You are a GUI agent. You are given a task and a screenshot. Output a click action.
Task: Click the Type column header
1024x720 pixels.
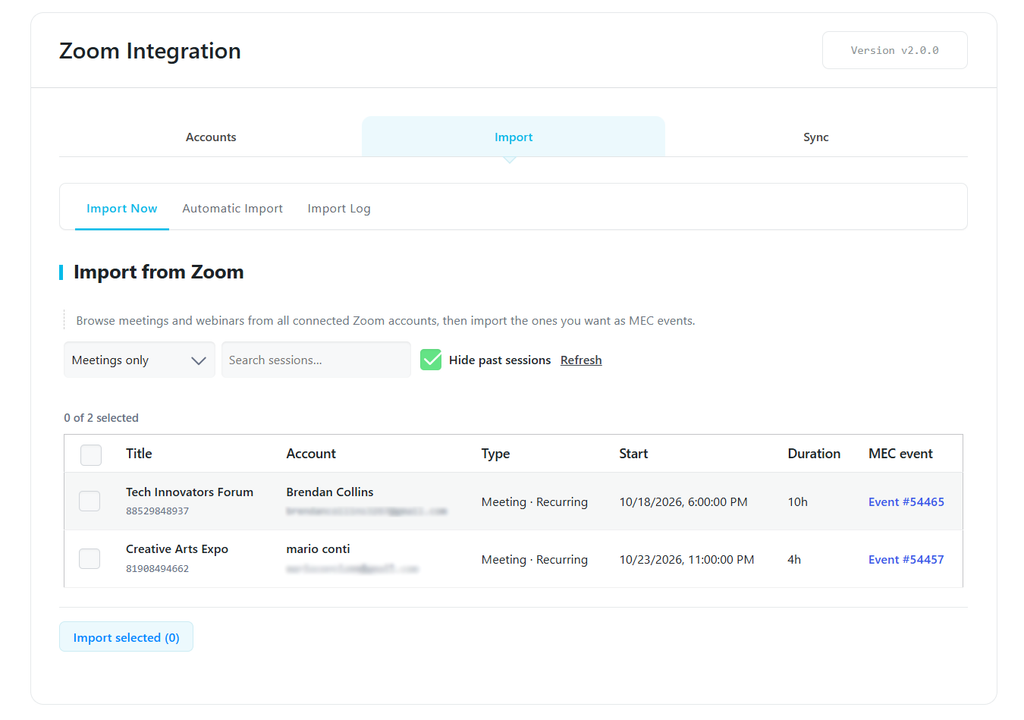pyautogui.click(x=496, y=453)
